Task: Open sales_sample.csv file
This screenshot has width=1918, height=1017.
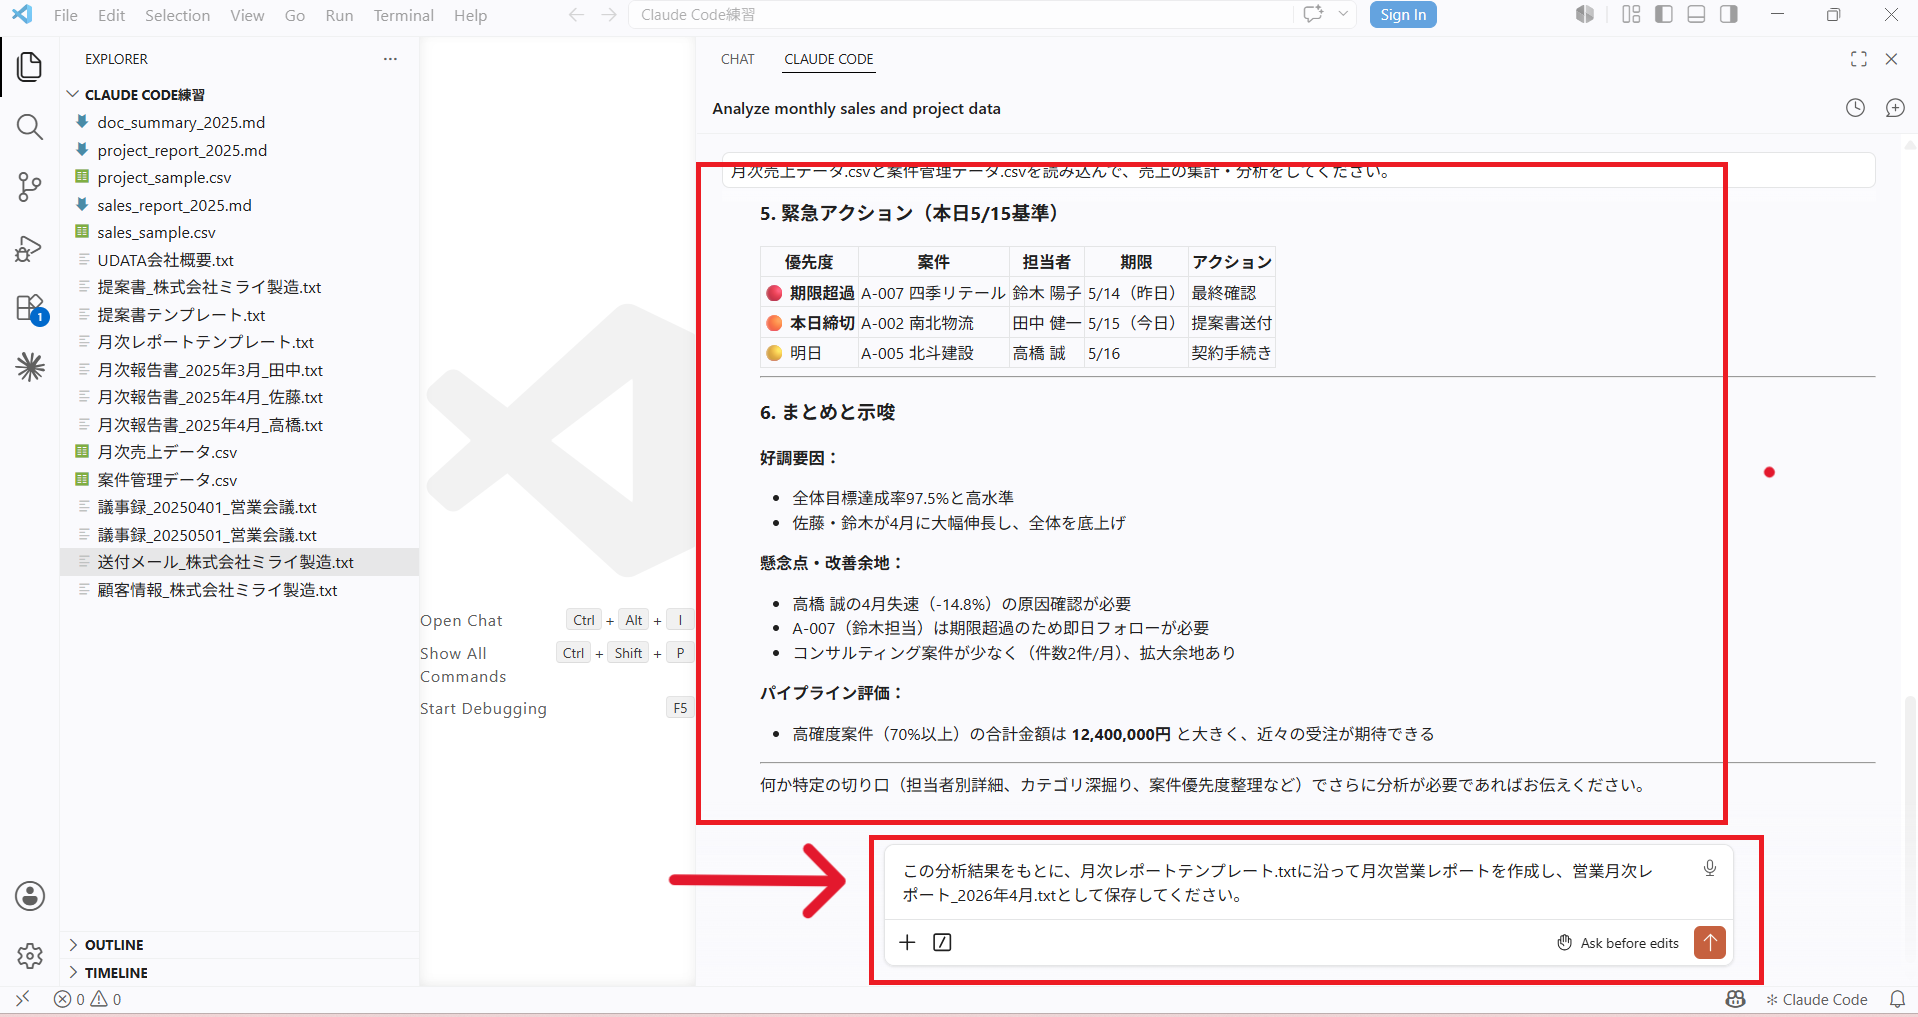Action: coord(156,232)
